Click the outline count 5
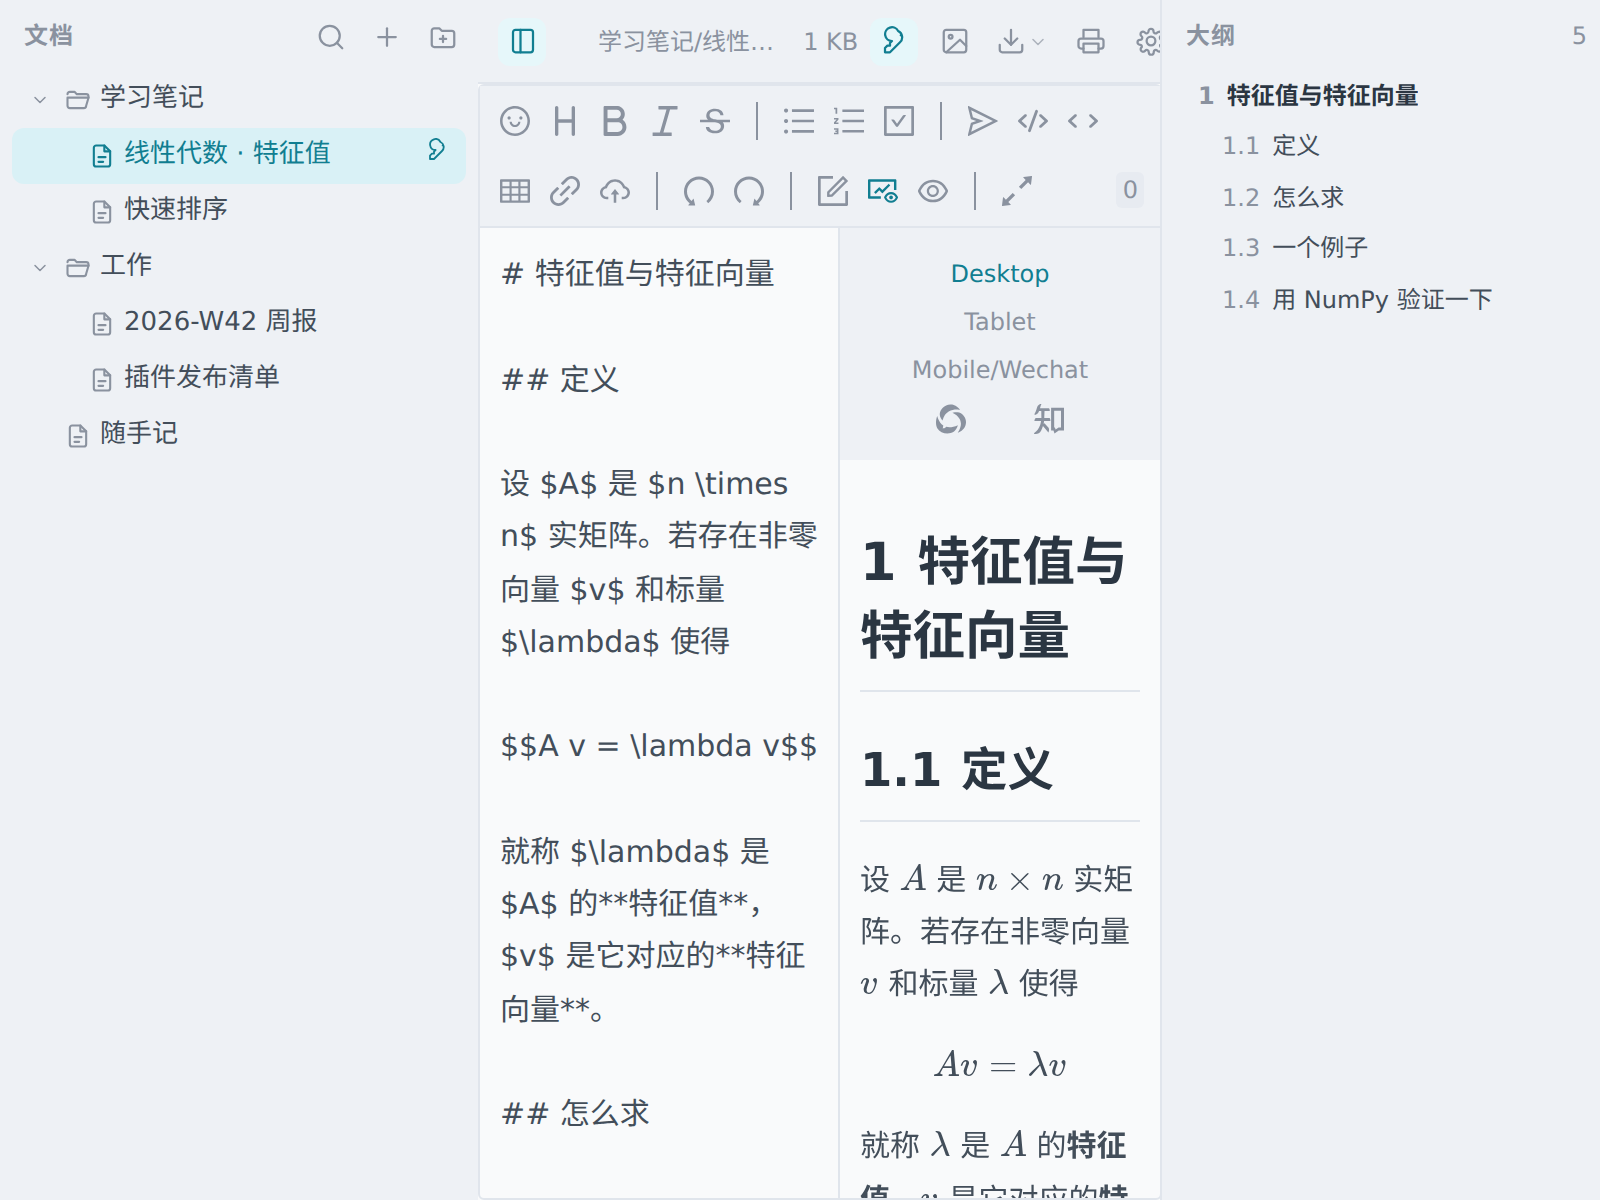 (1579, 36)
